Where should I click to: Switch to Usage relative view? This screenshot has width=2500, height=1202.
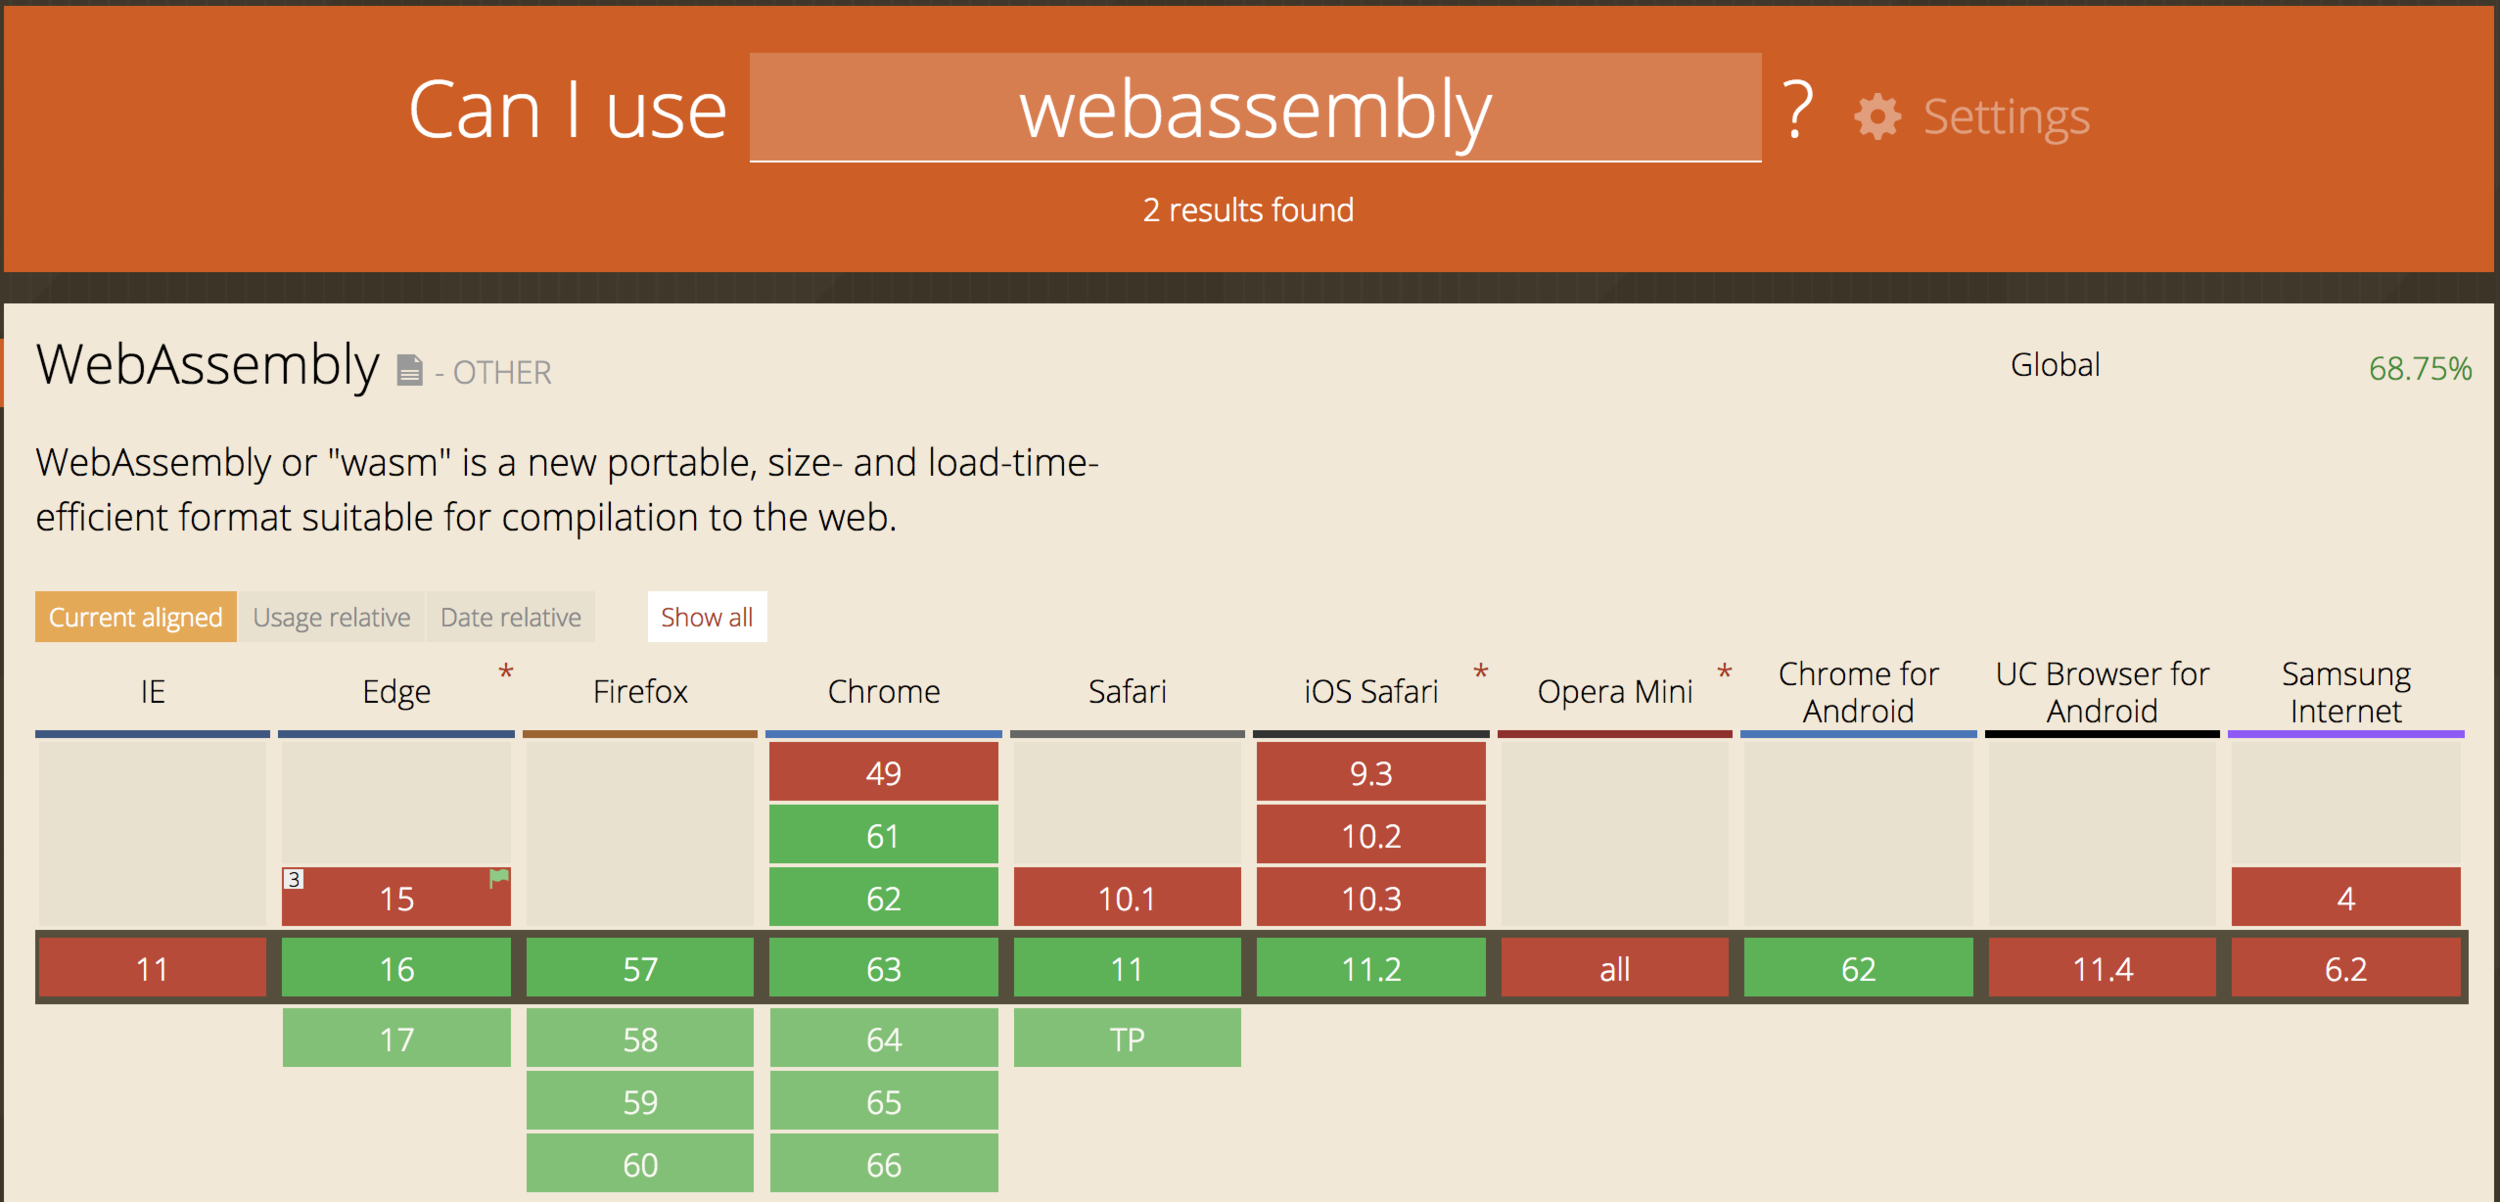click(331, 617)
